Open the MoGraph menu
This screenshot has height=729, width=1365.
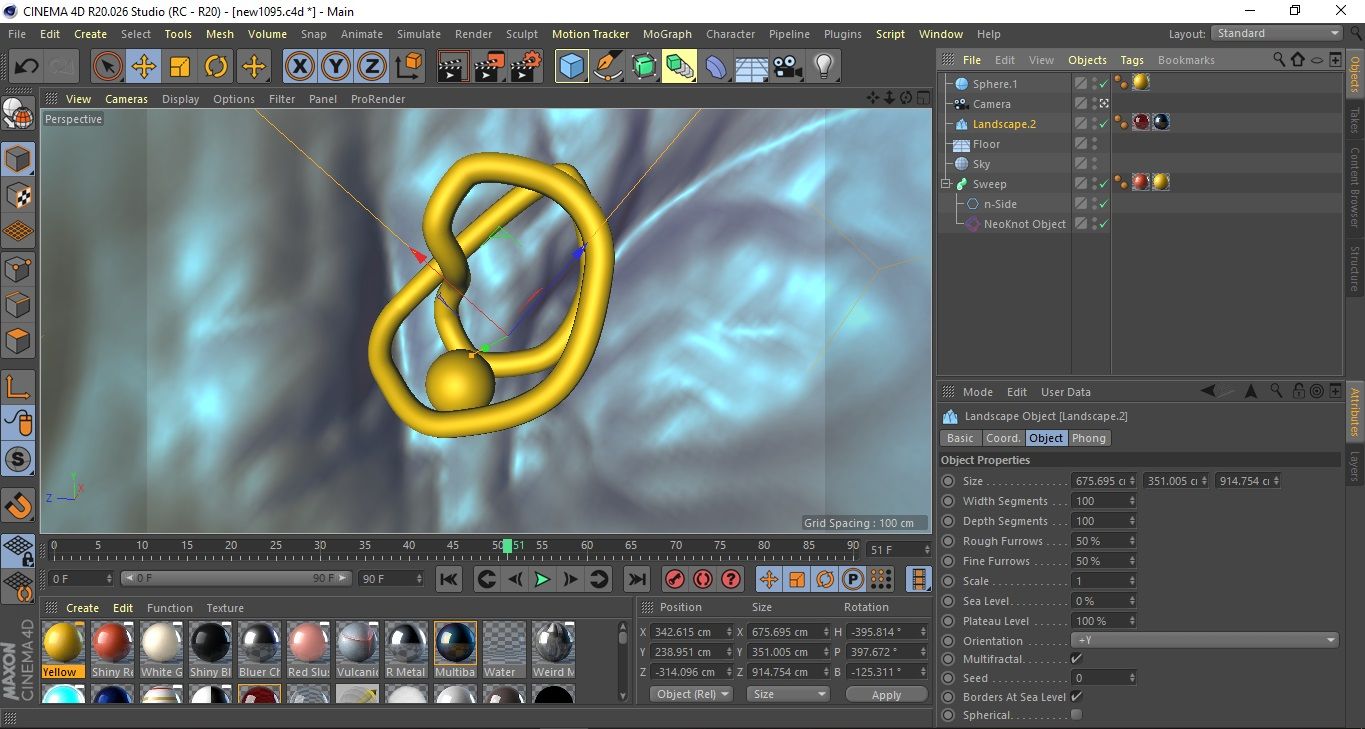pos(667,34)
